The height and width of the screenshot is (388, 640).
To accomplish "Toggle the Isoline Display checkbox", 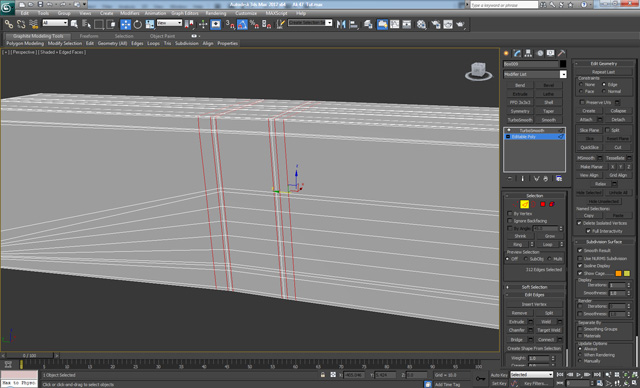I will point(580,266).
